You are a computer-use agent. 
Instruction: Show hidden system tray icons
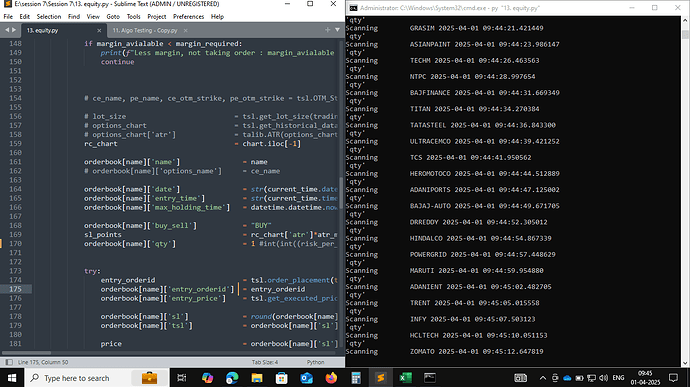543,378
